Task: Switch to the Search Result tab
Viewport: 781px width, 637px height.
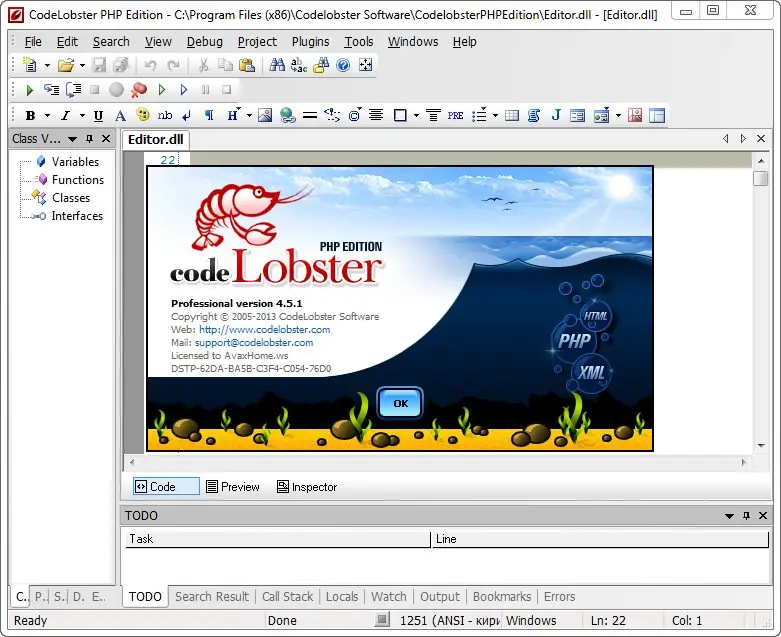Action: pos(212,596)
